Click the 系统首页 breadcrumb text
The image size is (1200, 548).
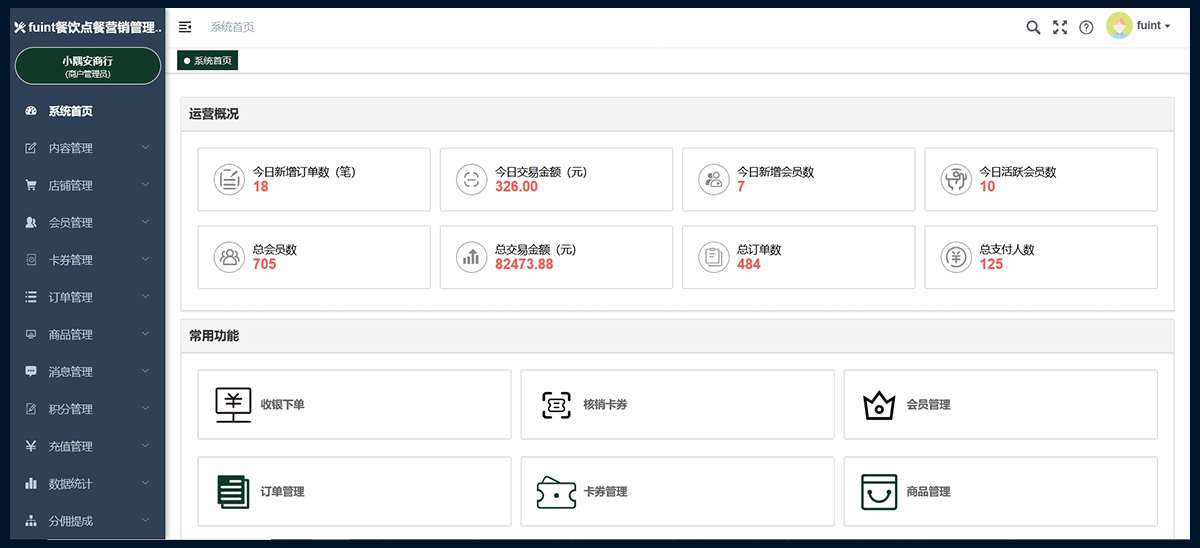[232, 27]
